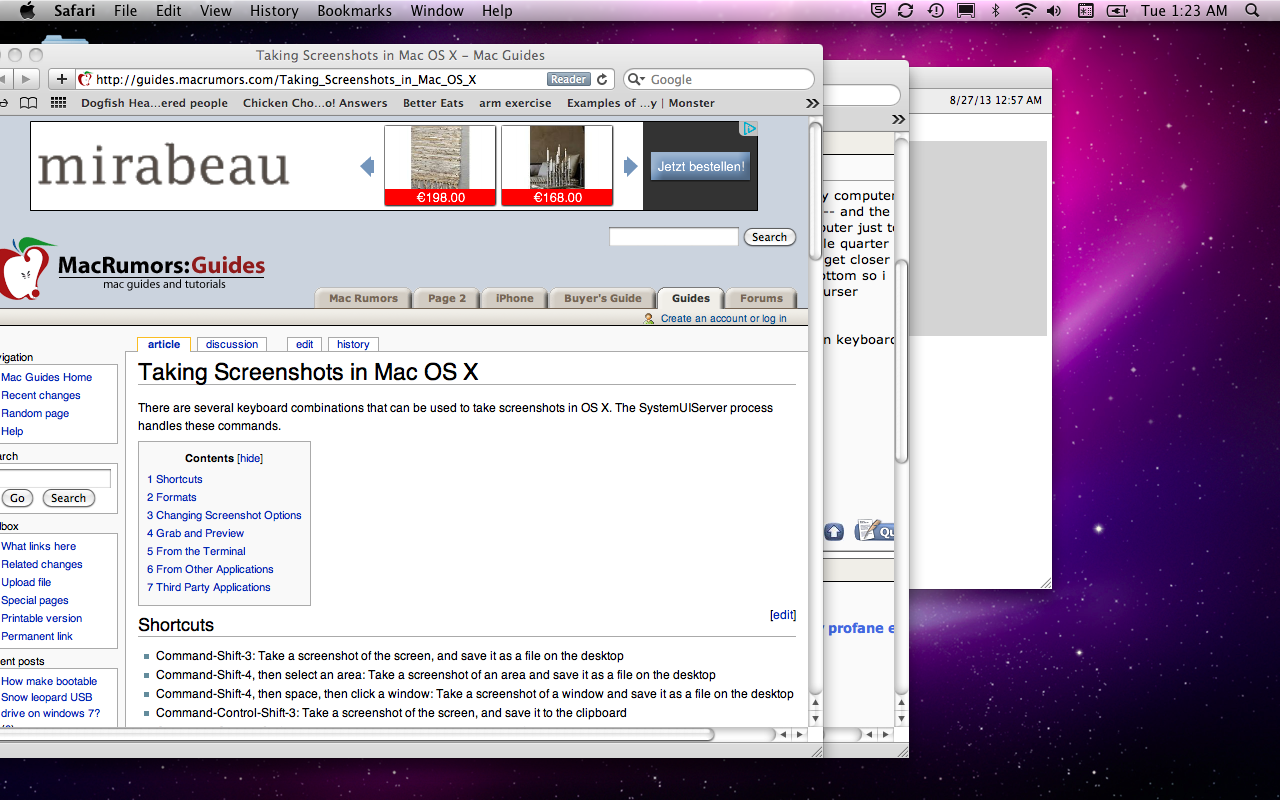Open the Better Eats bookmark
Screen dimensions: 1280x800
click(433, 103)
